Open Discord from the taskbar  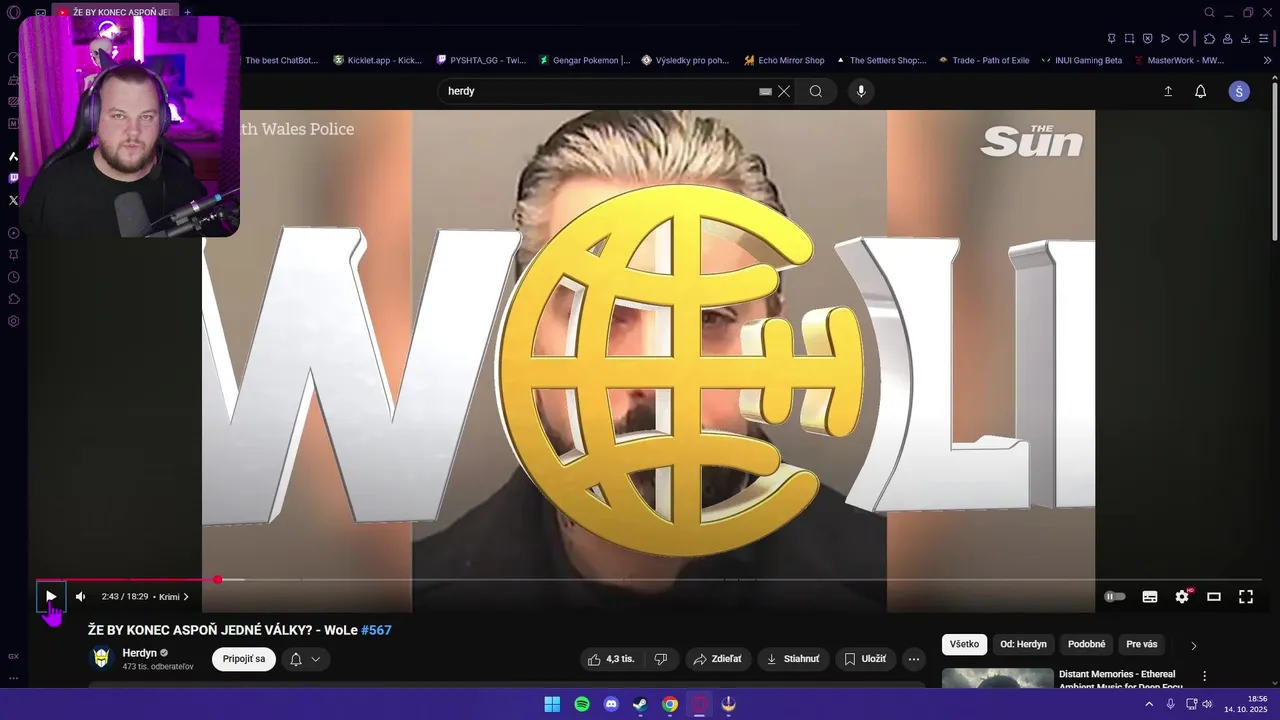click(x=611, y=704)
